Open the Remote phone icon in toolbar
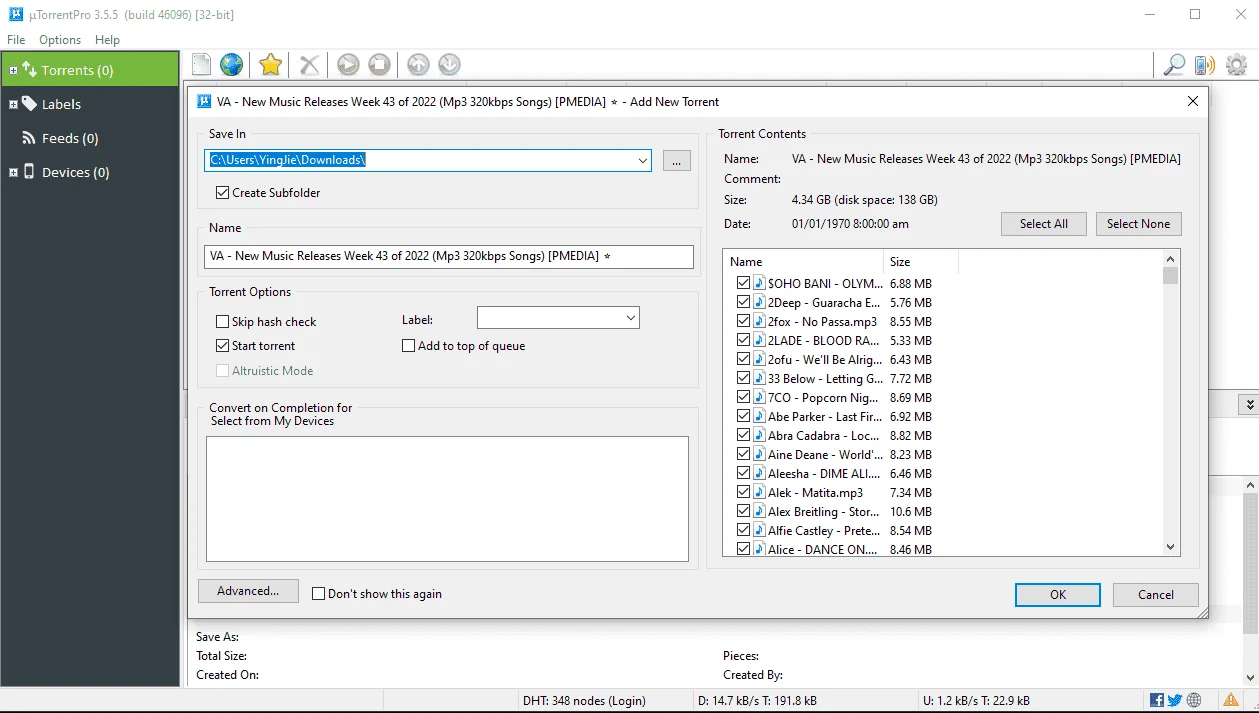 pos(1205,65)
